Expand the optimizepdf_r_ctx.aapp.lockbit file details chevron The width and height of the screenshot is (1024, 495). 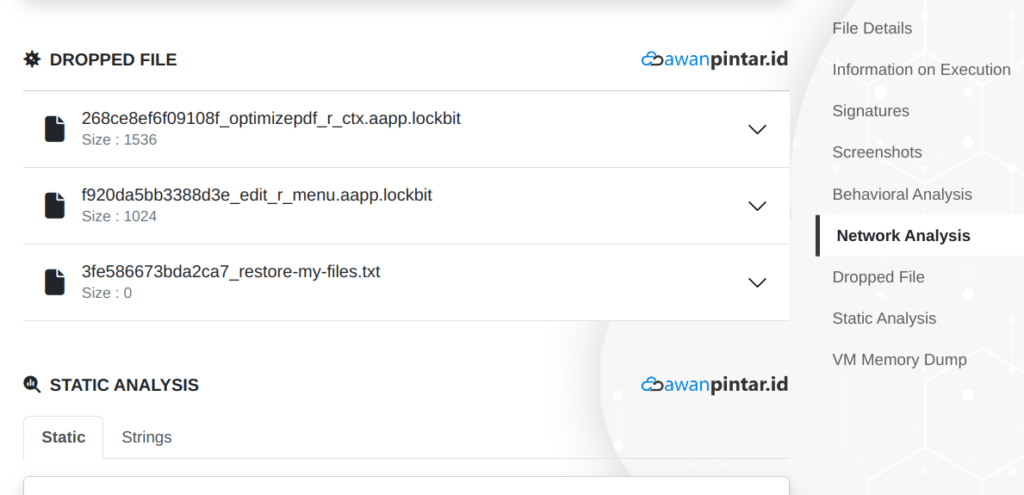coord(757,129)
